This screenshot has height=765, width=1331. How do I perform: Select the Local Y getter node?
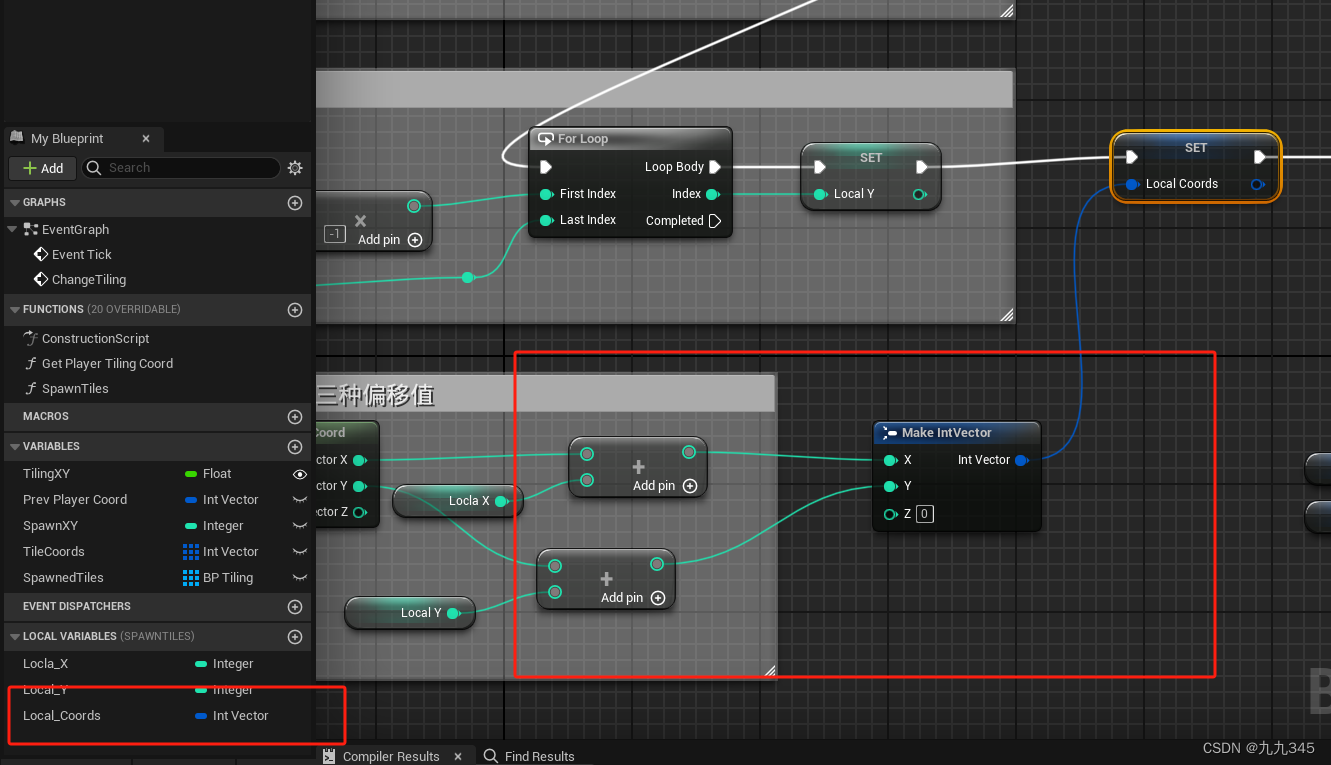(410, 613)
